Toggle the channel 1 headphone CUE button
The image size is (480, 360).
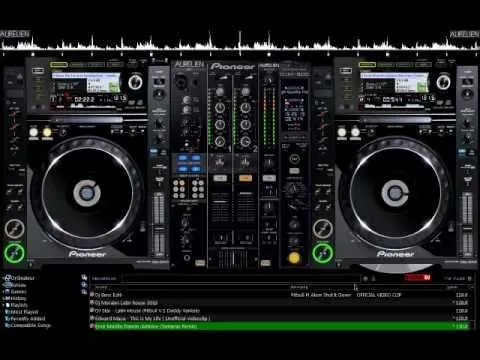[220, 178]
